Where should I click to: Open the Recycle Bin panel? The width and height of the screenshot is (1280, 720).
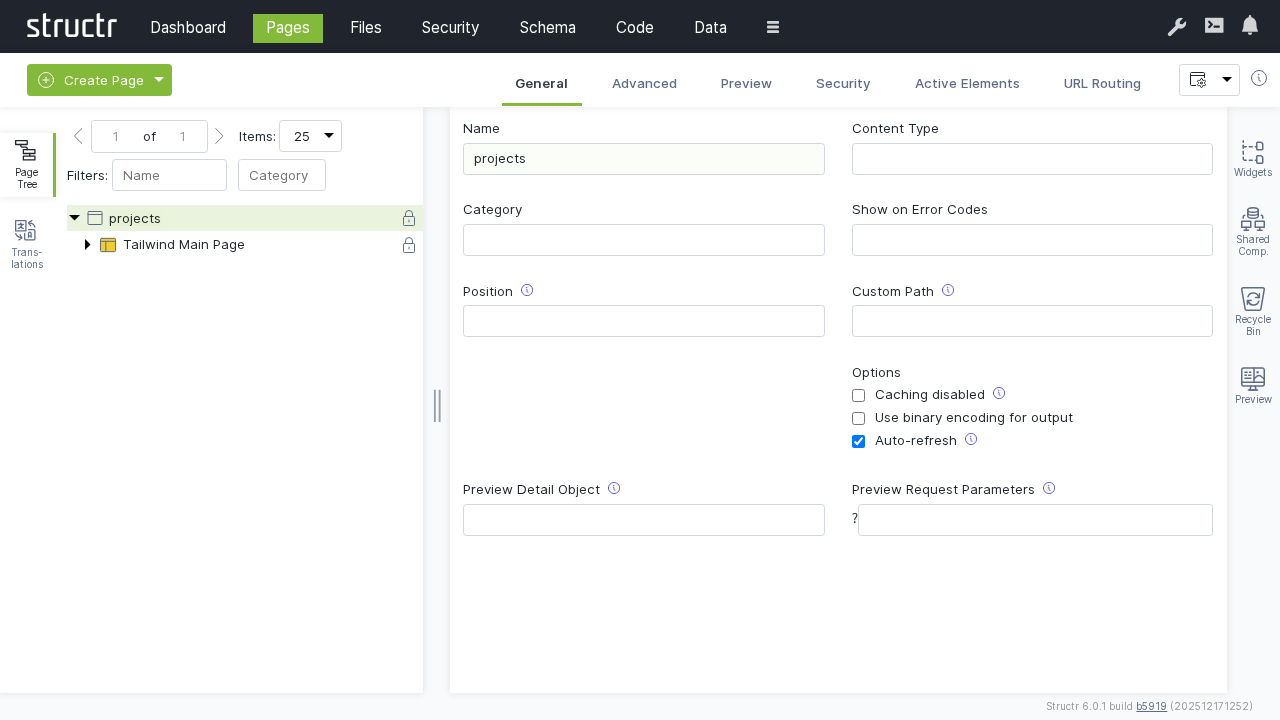click(1252, 310)
